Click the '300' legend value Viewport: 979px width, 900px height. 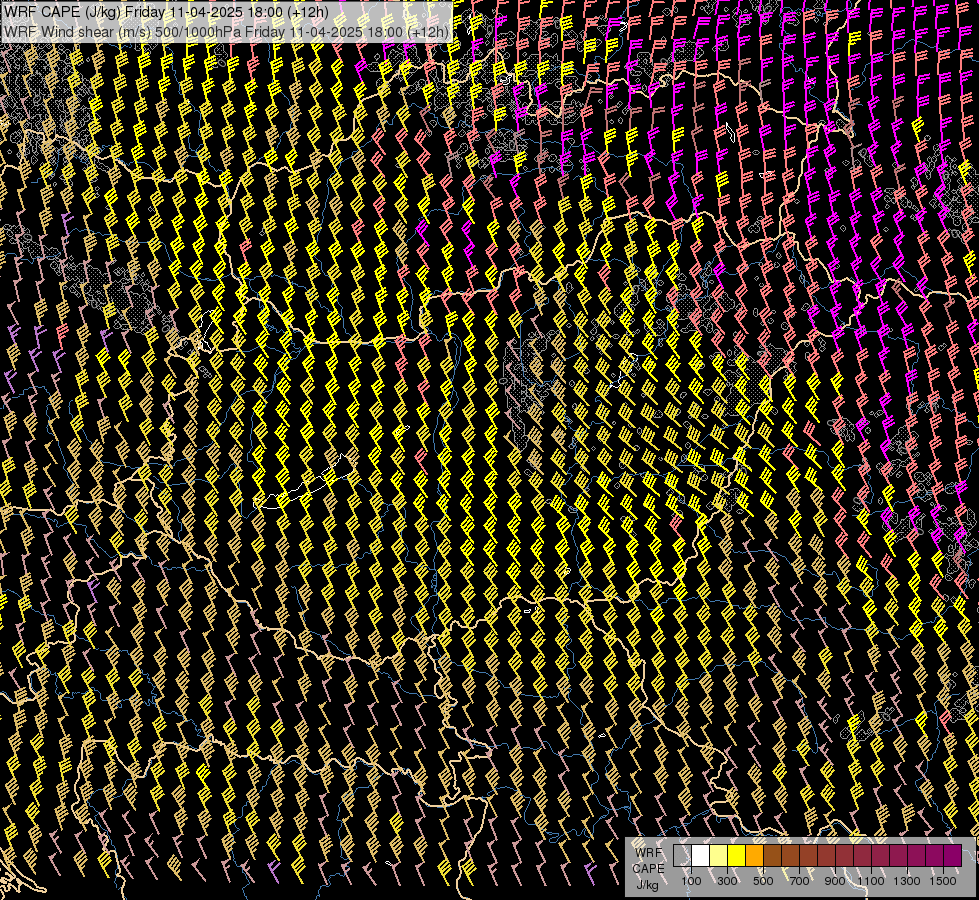[727, 881]
